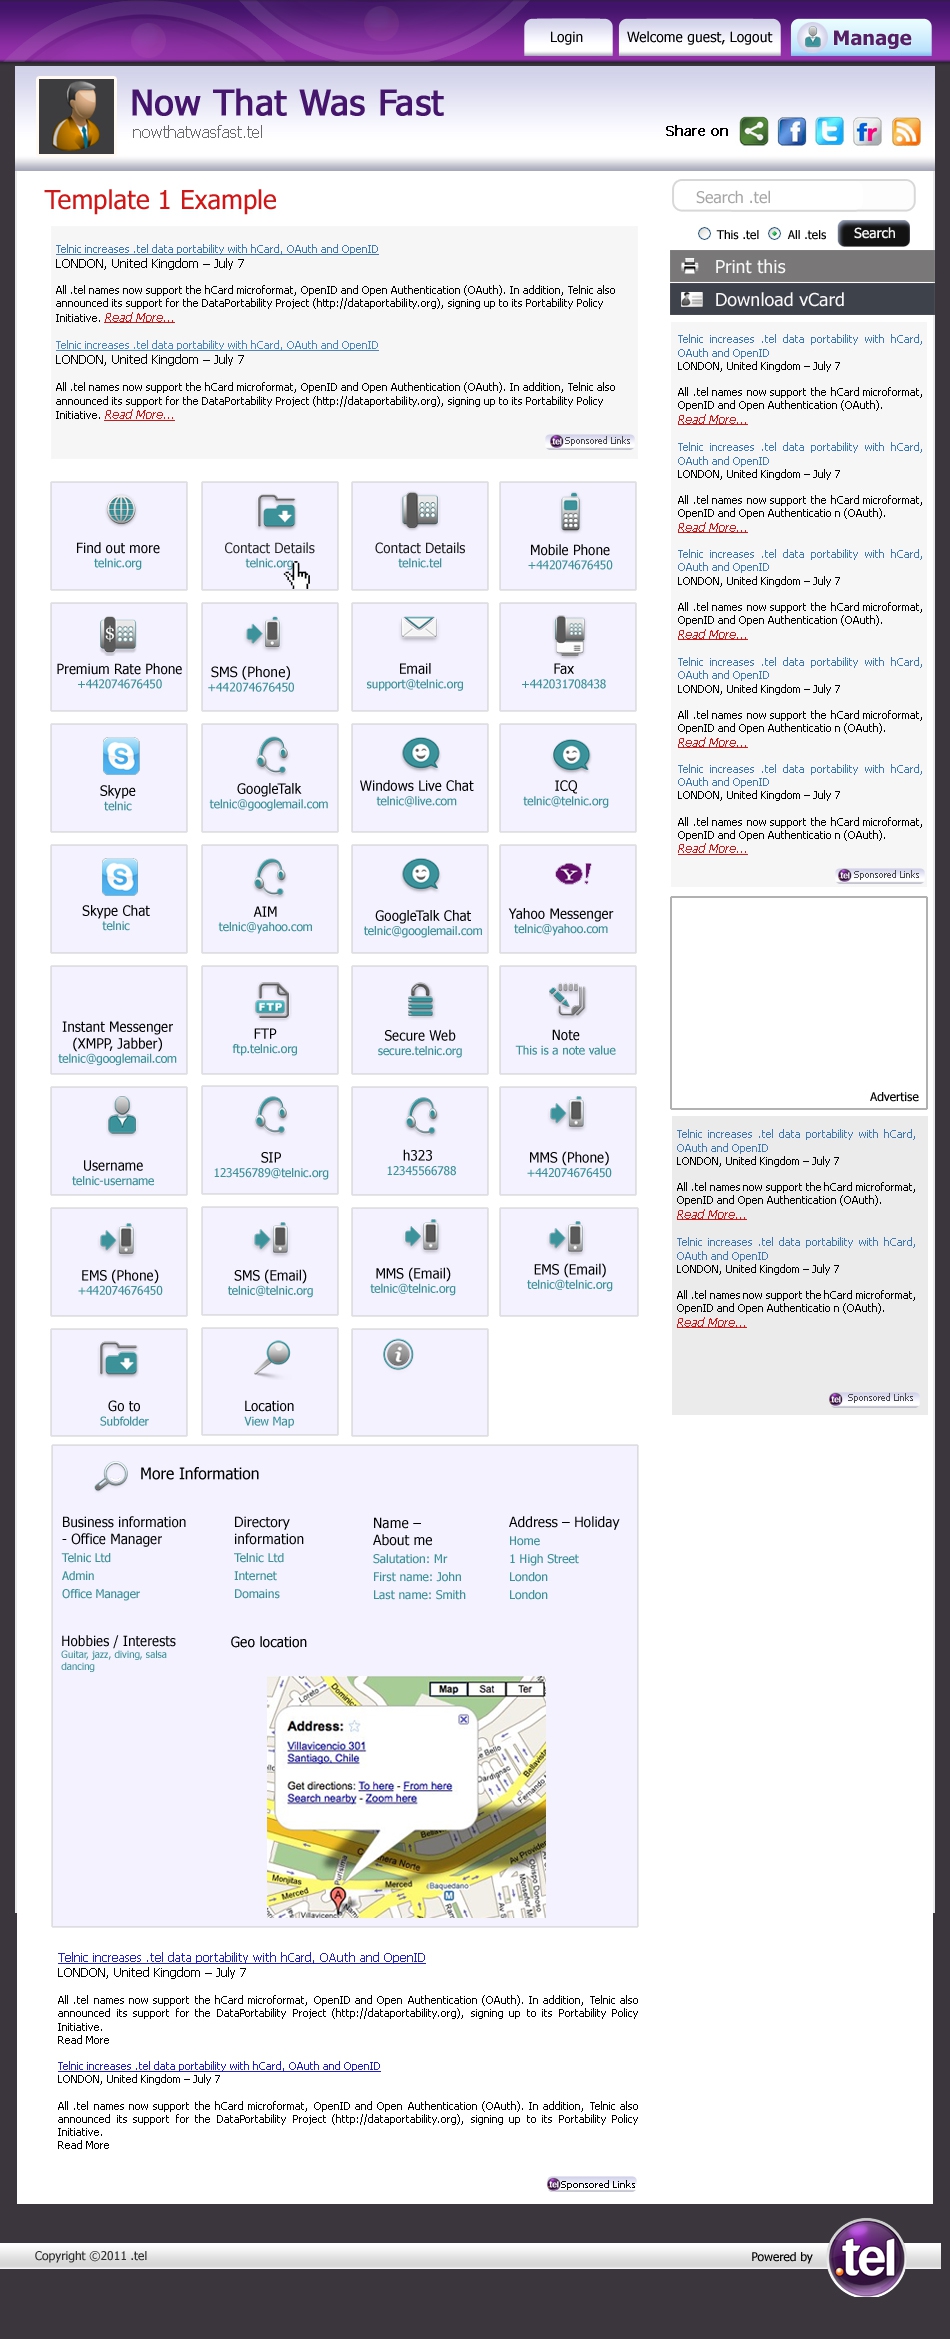Click the Windows Live Chat smiley icon
This screenshot has width=950, height=2339.
(421, 753)
